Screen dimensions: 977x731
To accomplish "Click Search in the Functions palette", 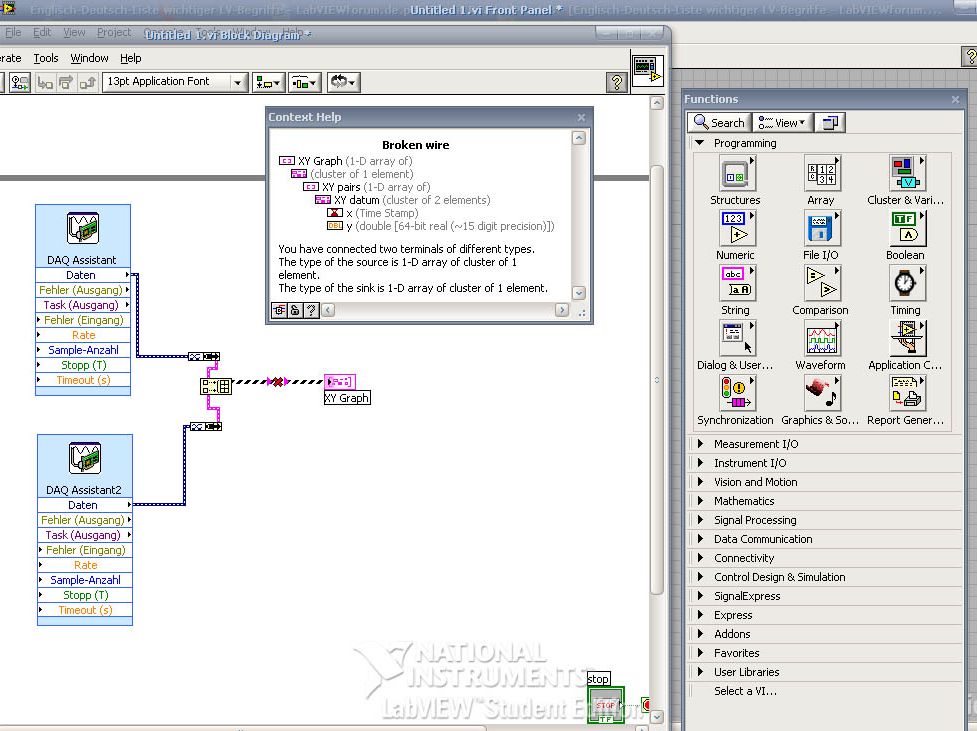I will (720, 123).
